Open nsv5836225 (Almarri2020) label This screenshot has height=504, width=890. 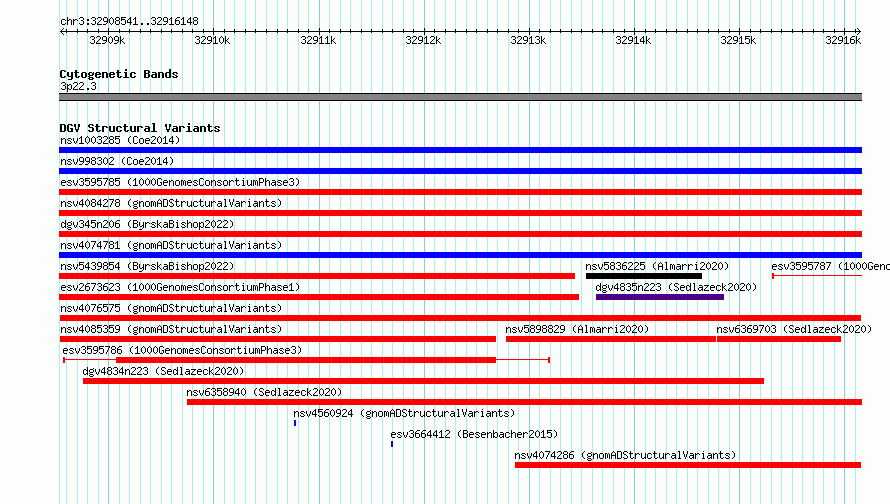pyautogui.click(x=657, y=266)
